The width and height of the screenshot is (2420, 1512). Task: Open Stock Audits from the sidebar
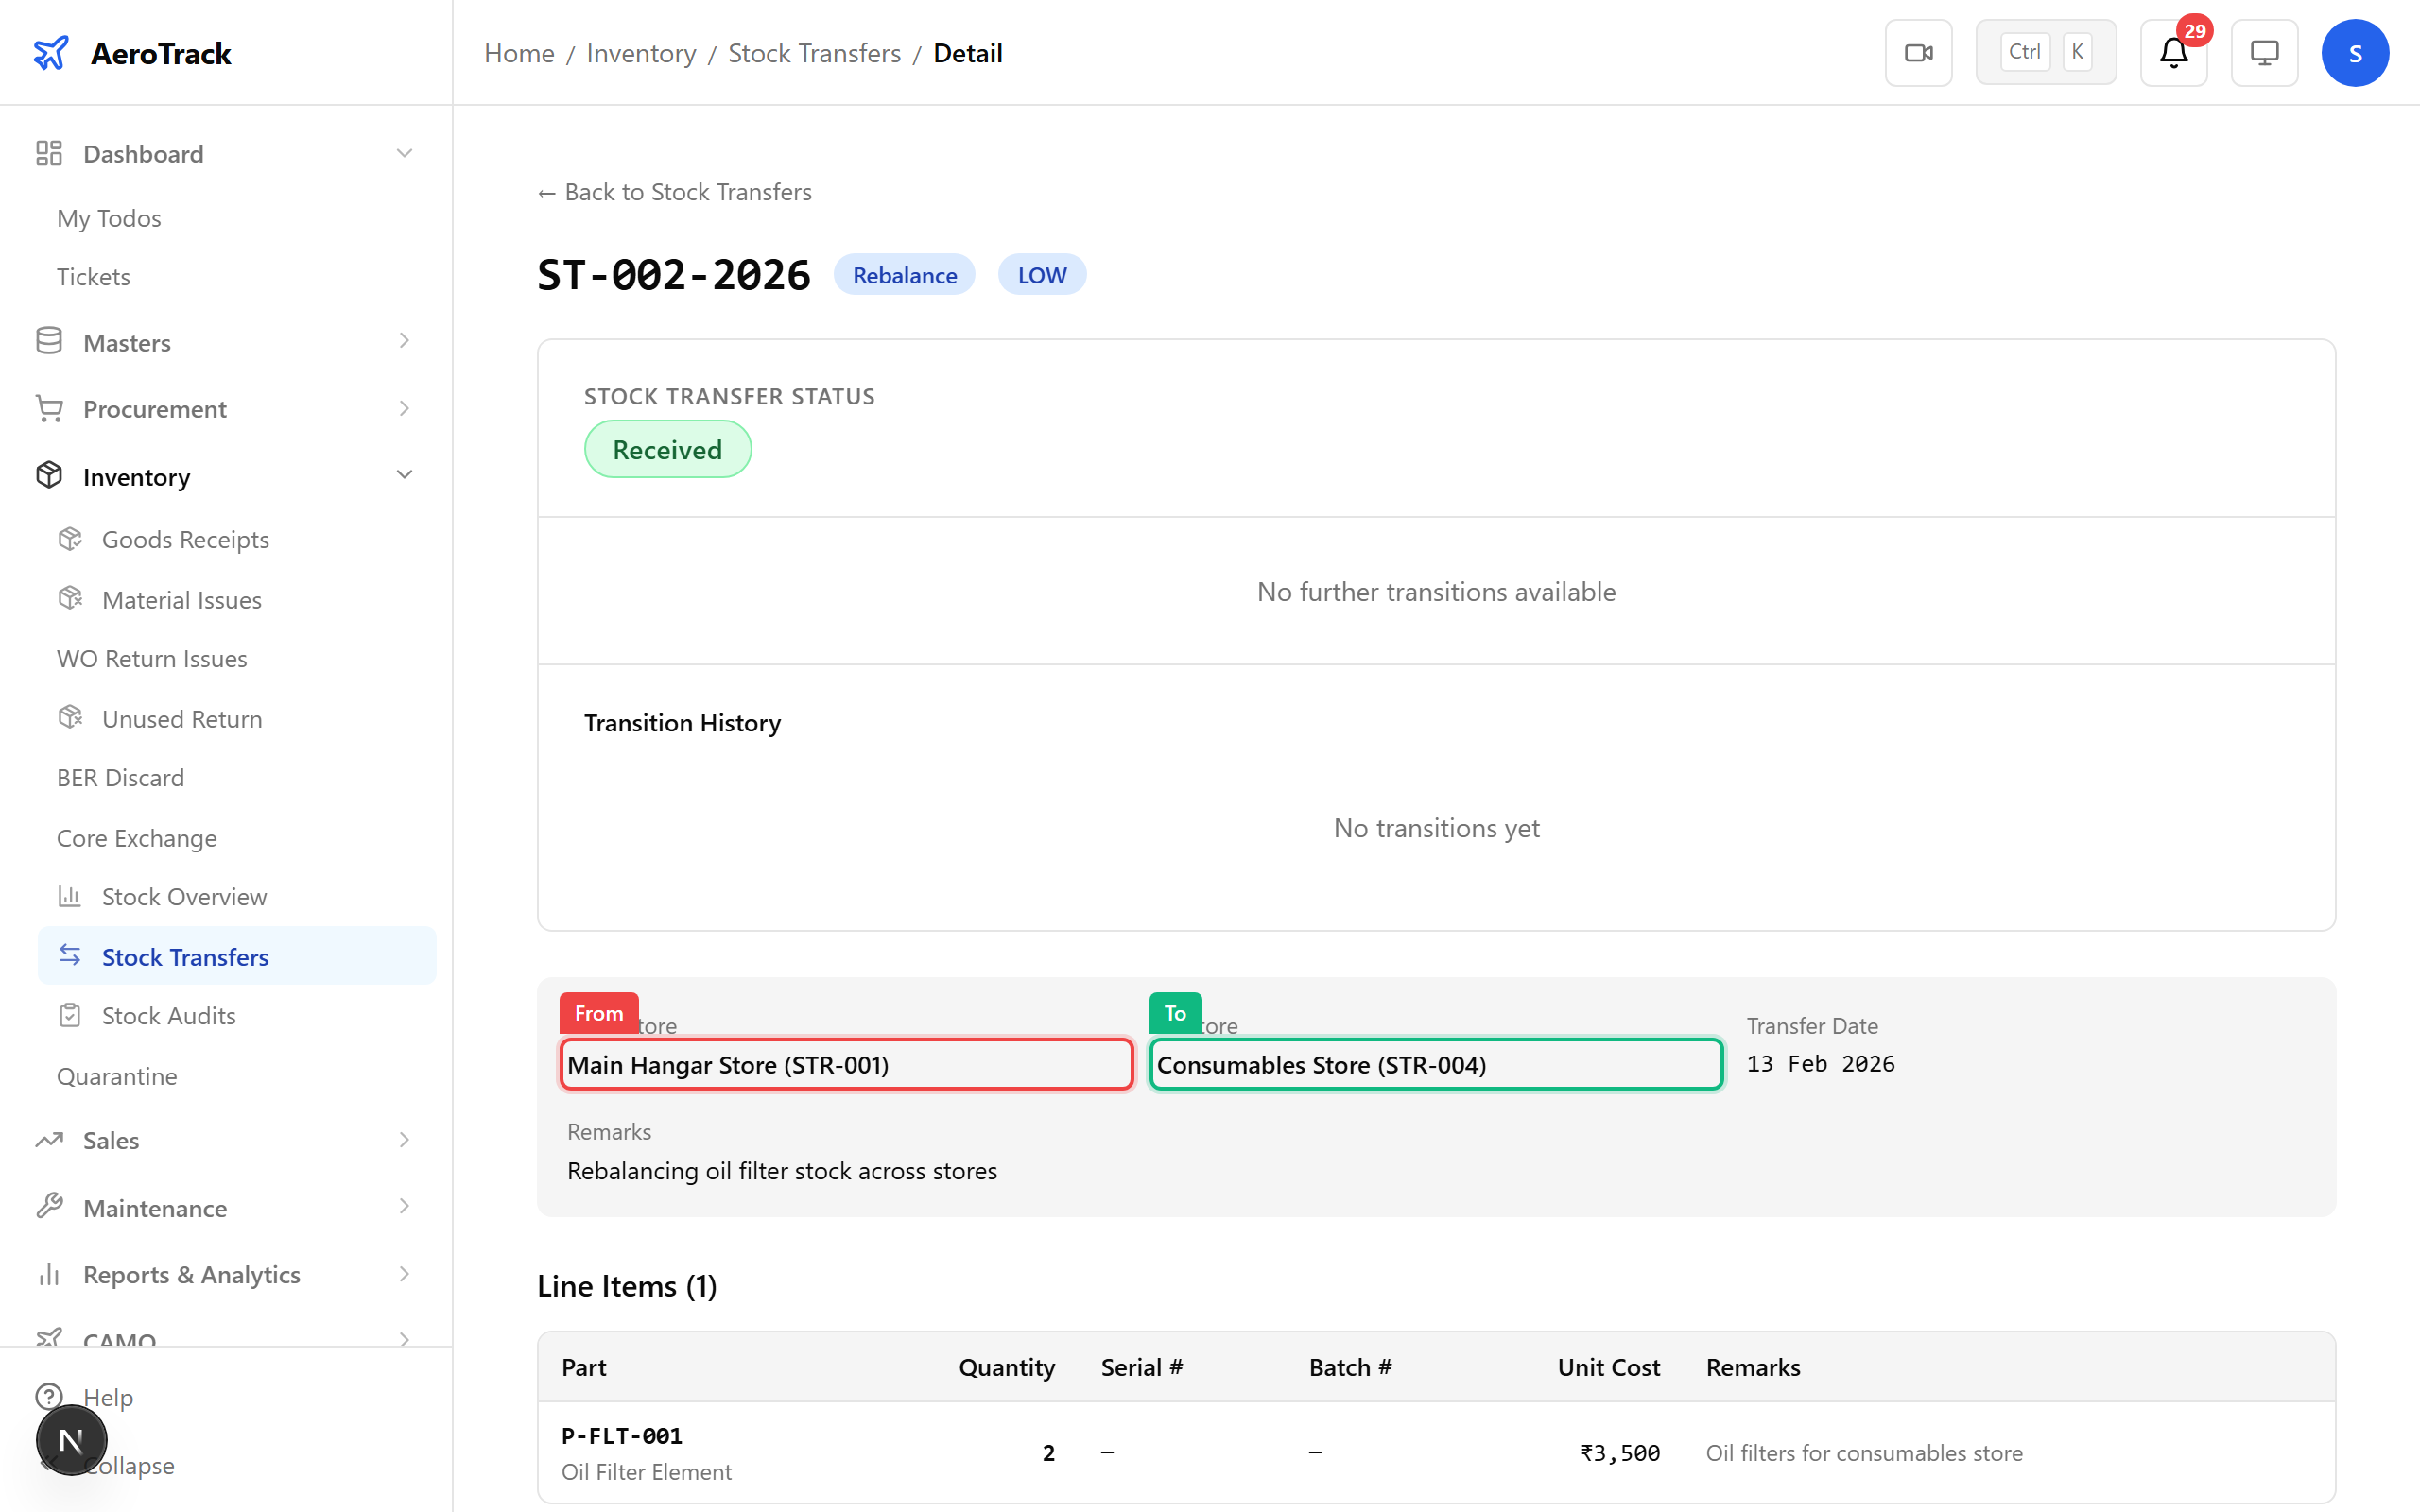click(x=170, y=1015)
